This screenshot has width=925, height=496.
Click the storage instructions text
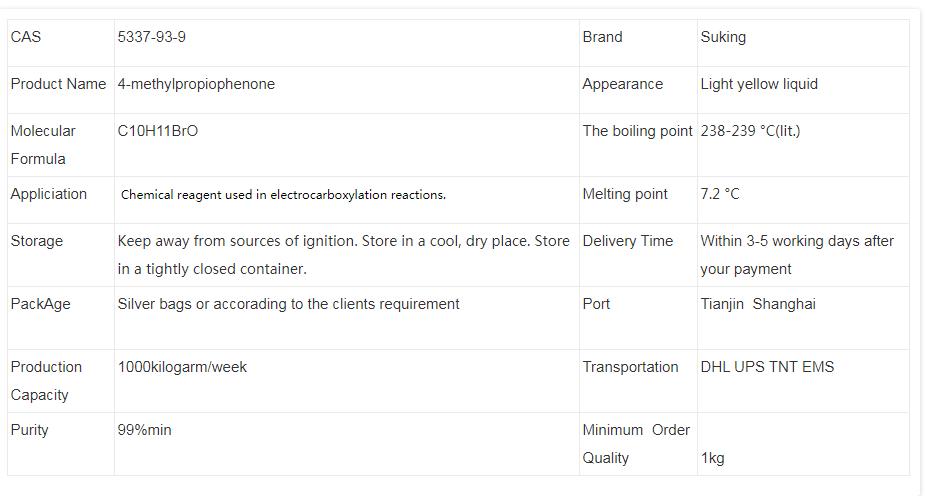coord(343,255)
